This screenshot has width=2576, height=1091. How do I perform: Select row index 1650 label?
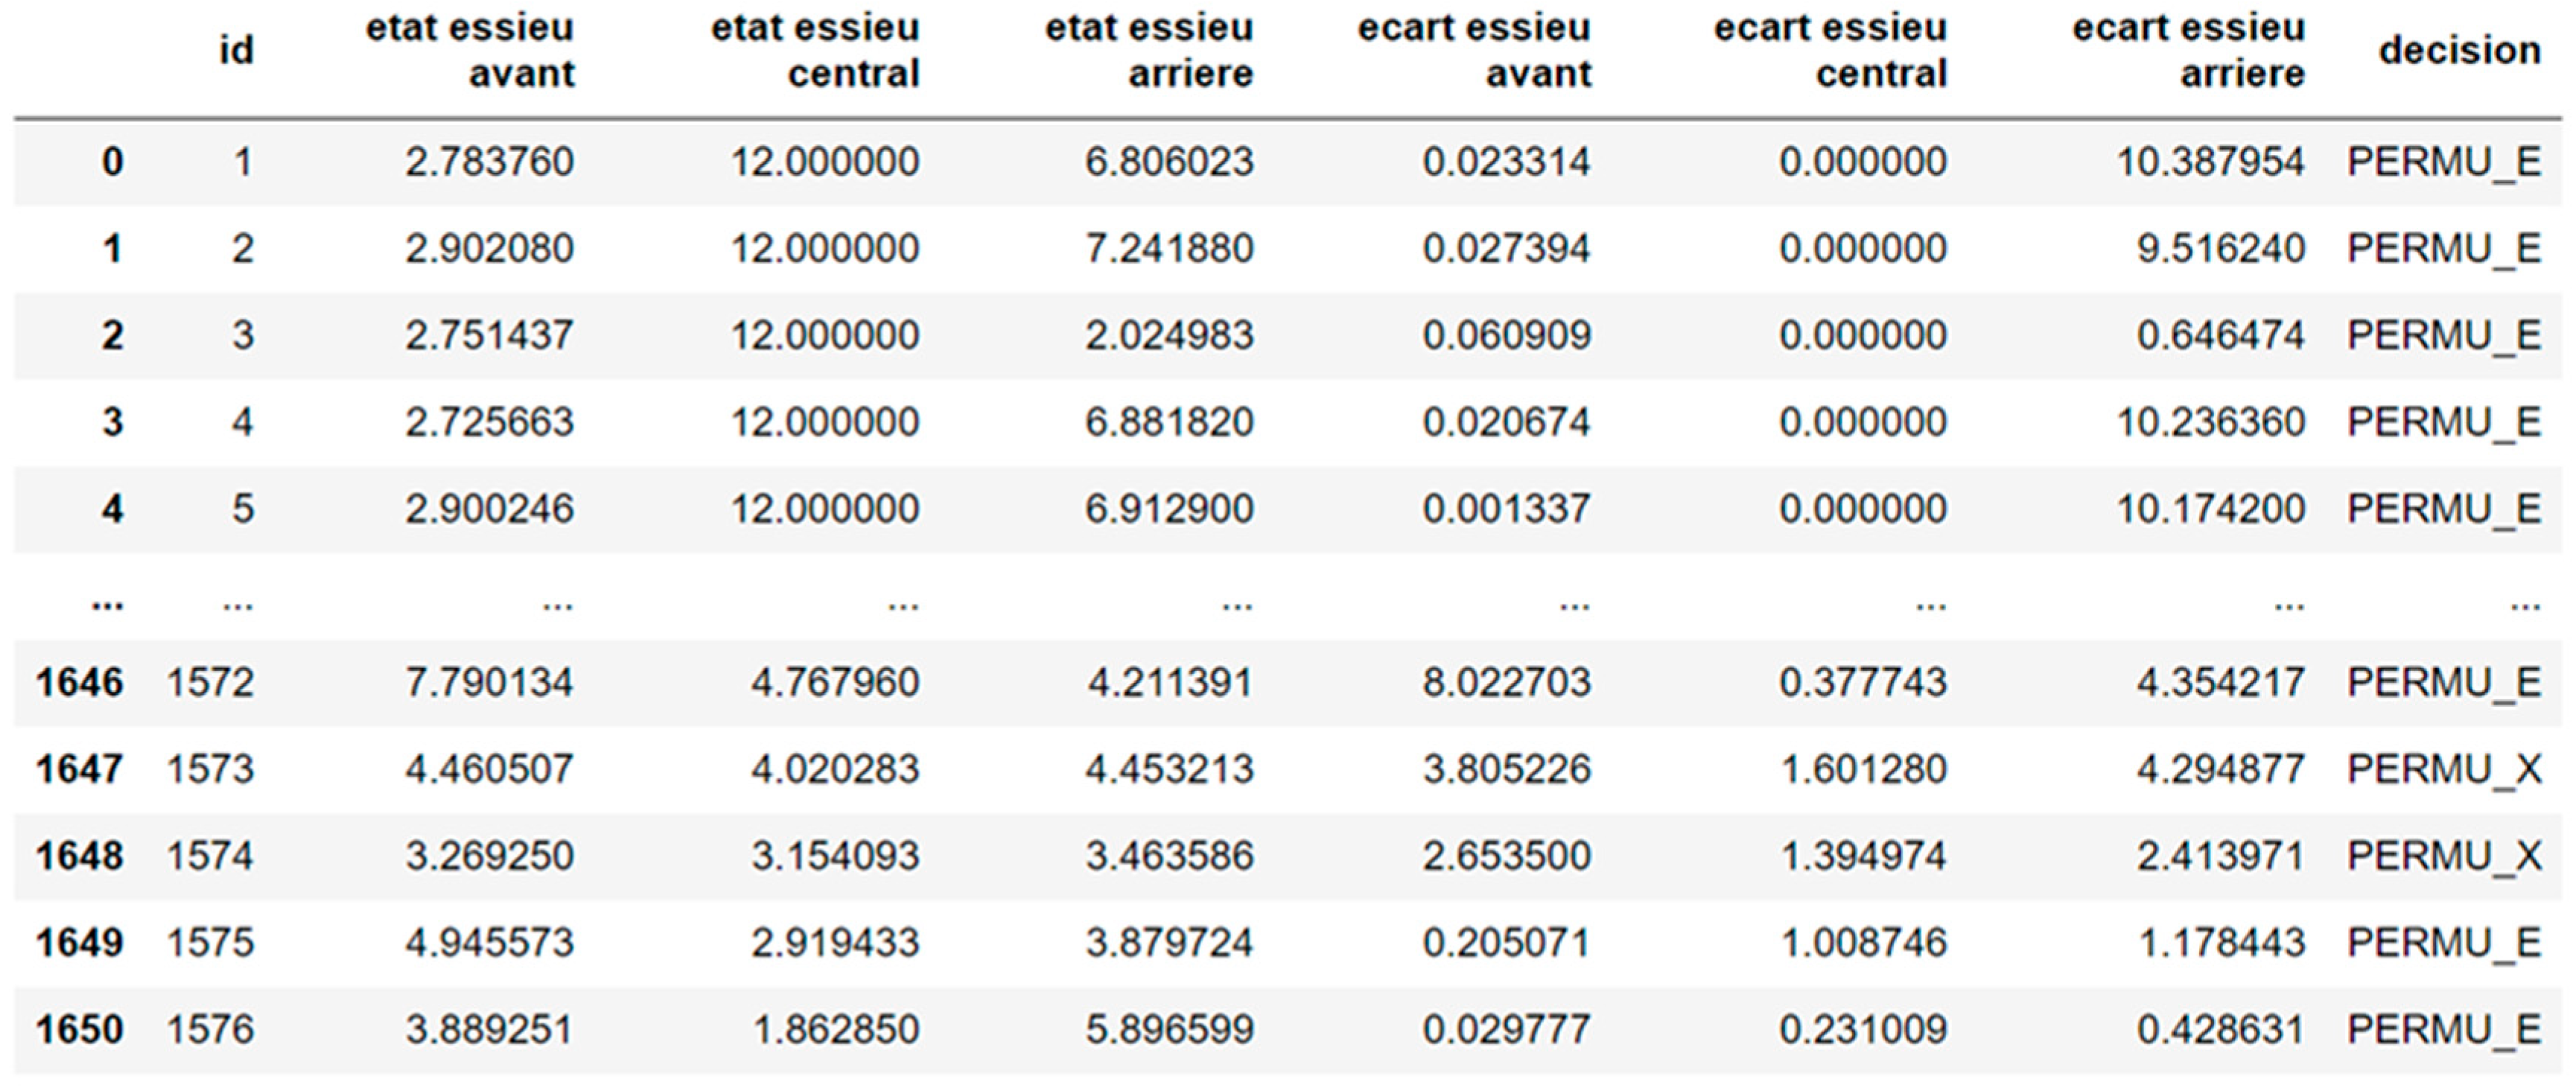(80, 1030)
